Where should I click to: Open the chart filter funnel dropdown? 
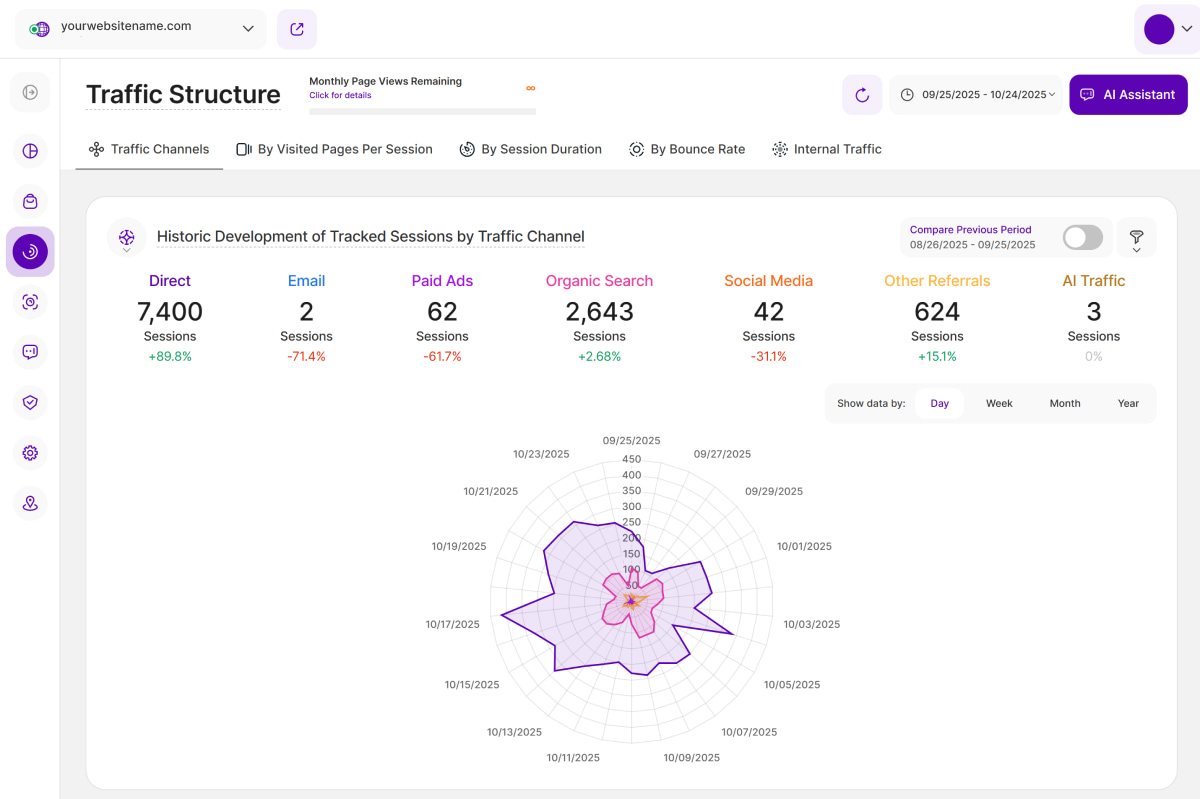pos(1136,238)
